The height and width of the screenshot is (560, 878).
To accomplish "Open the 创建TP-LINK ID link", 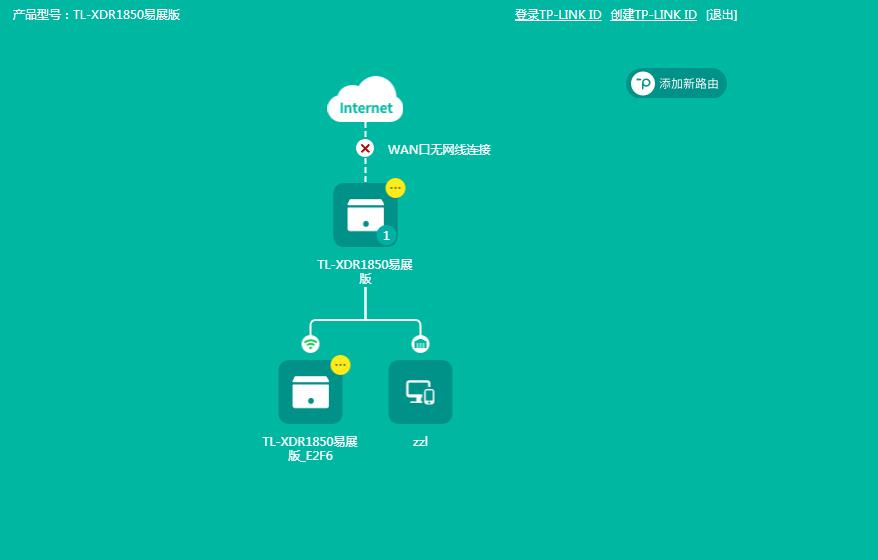I will point(653,15).
